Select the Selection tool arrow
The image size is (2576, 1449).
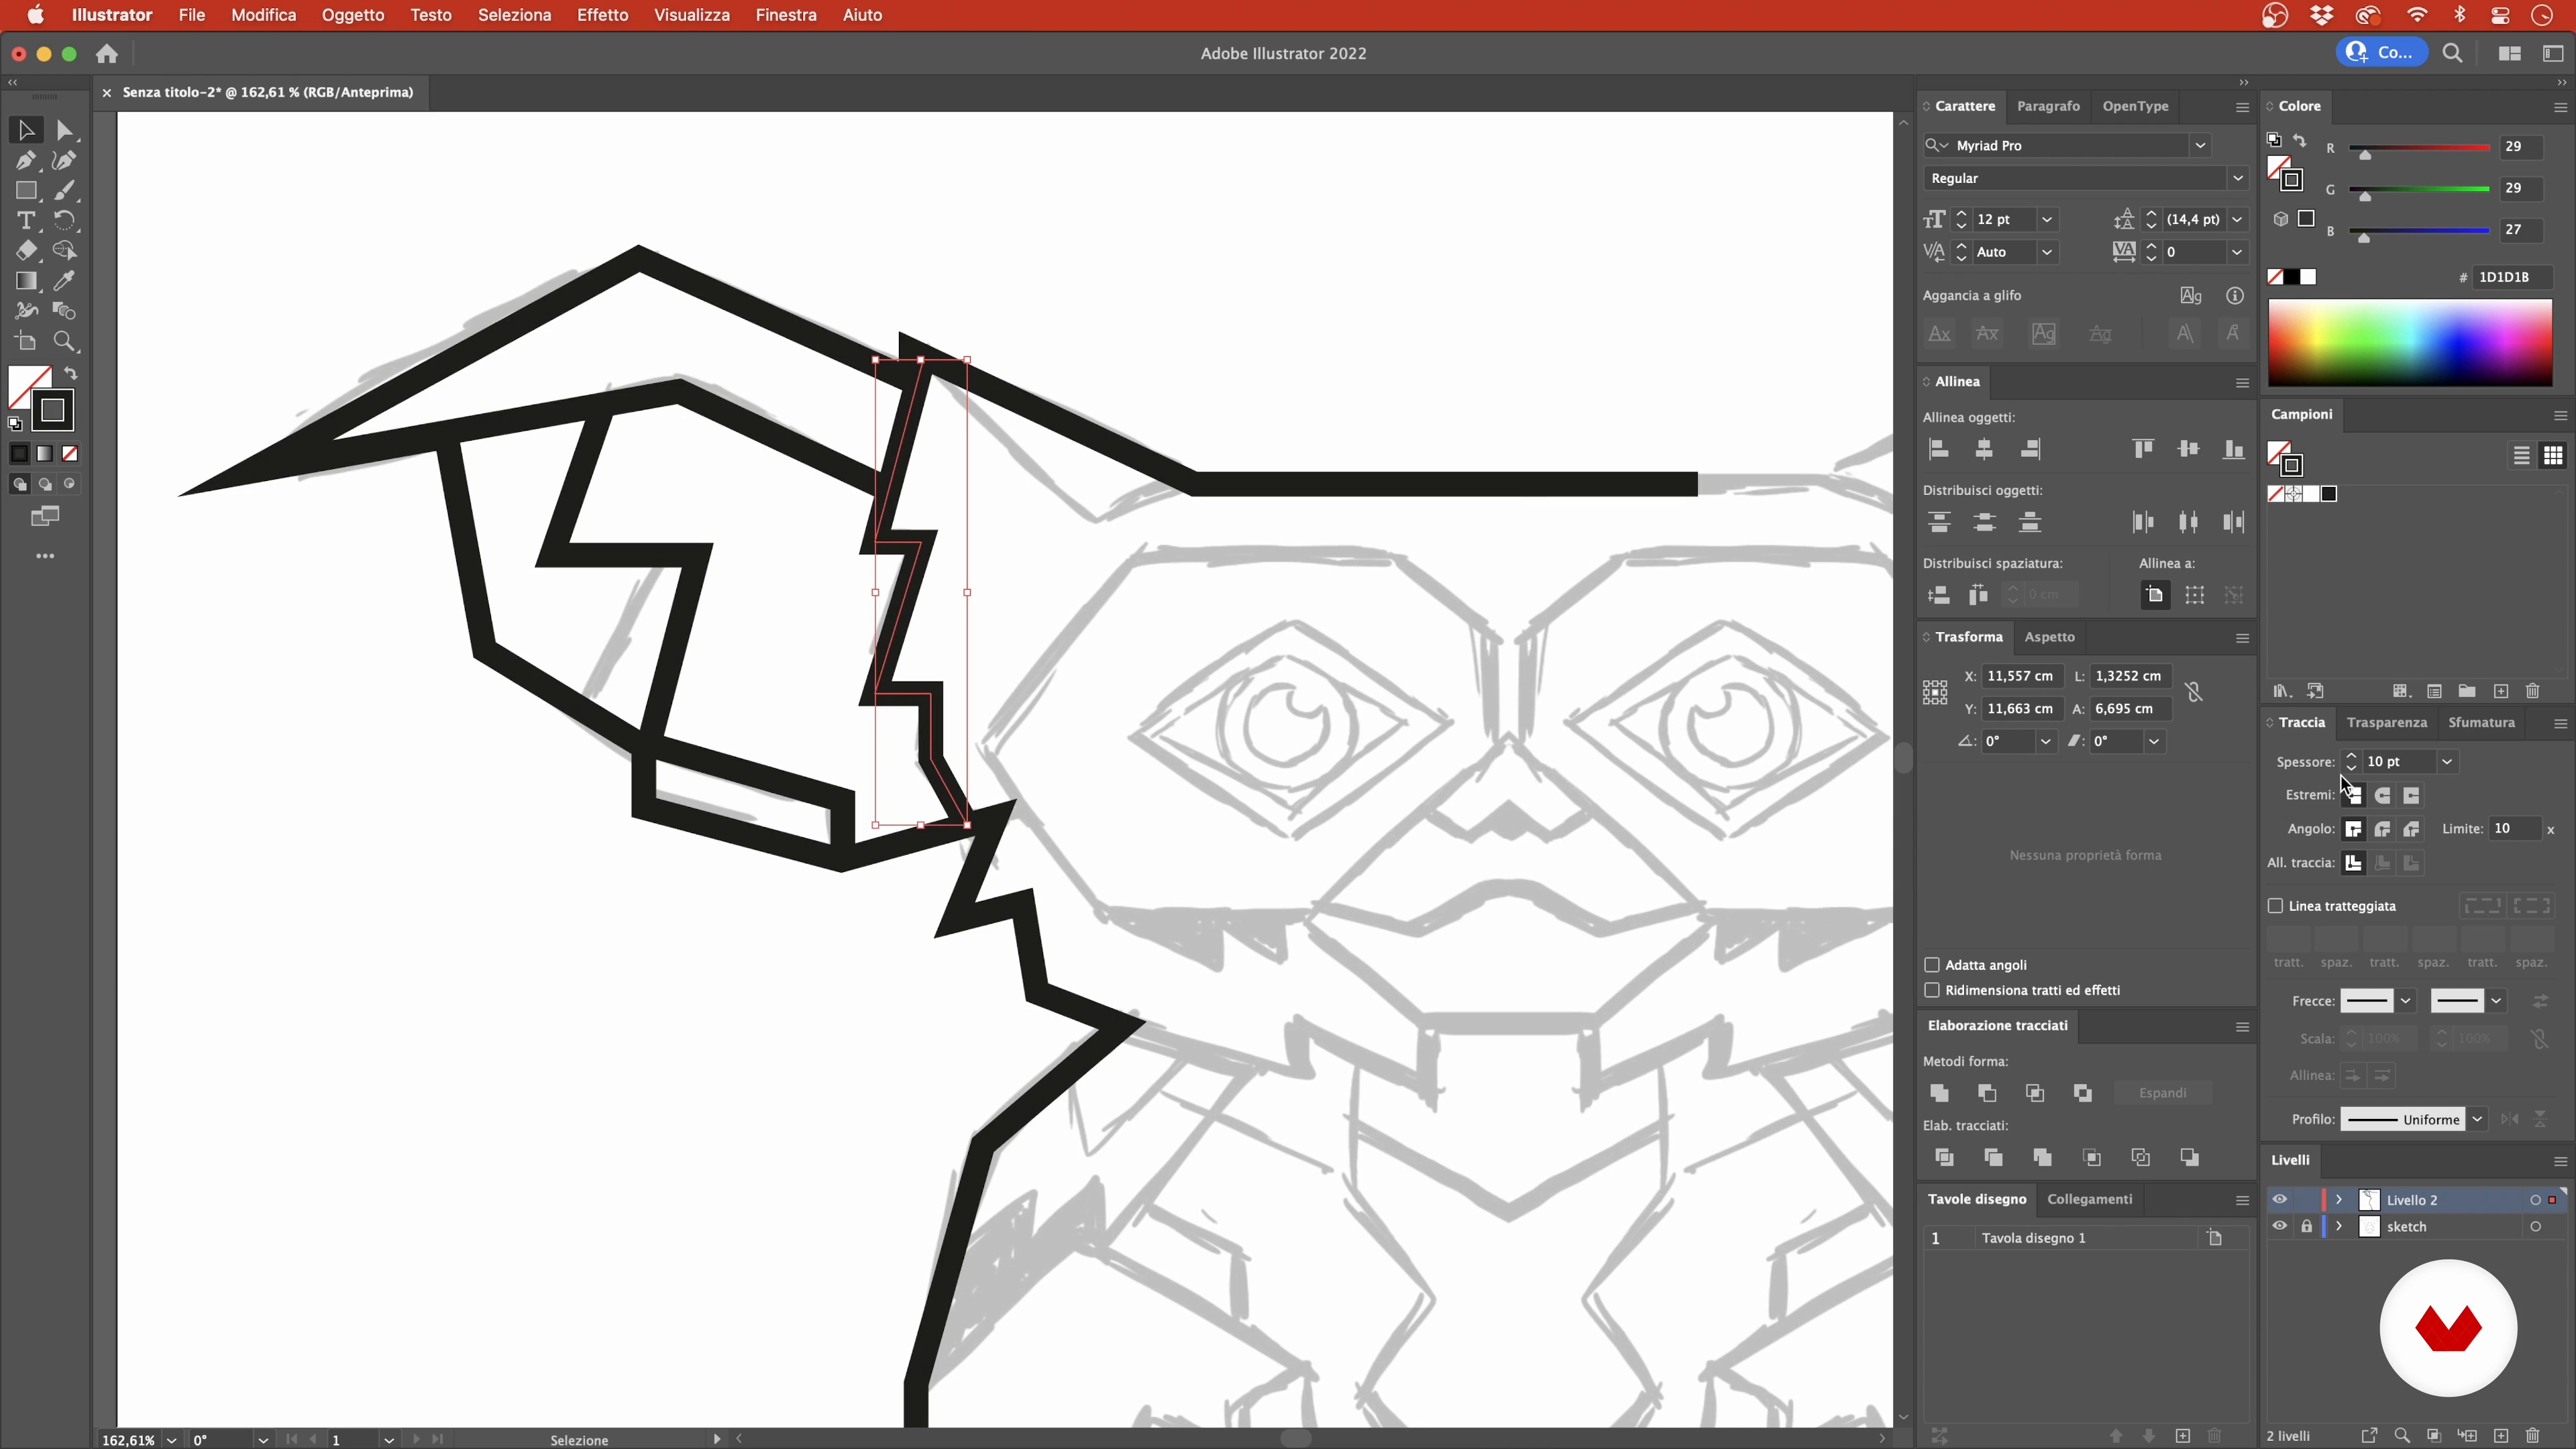coord(26,130)
